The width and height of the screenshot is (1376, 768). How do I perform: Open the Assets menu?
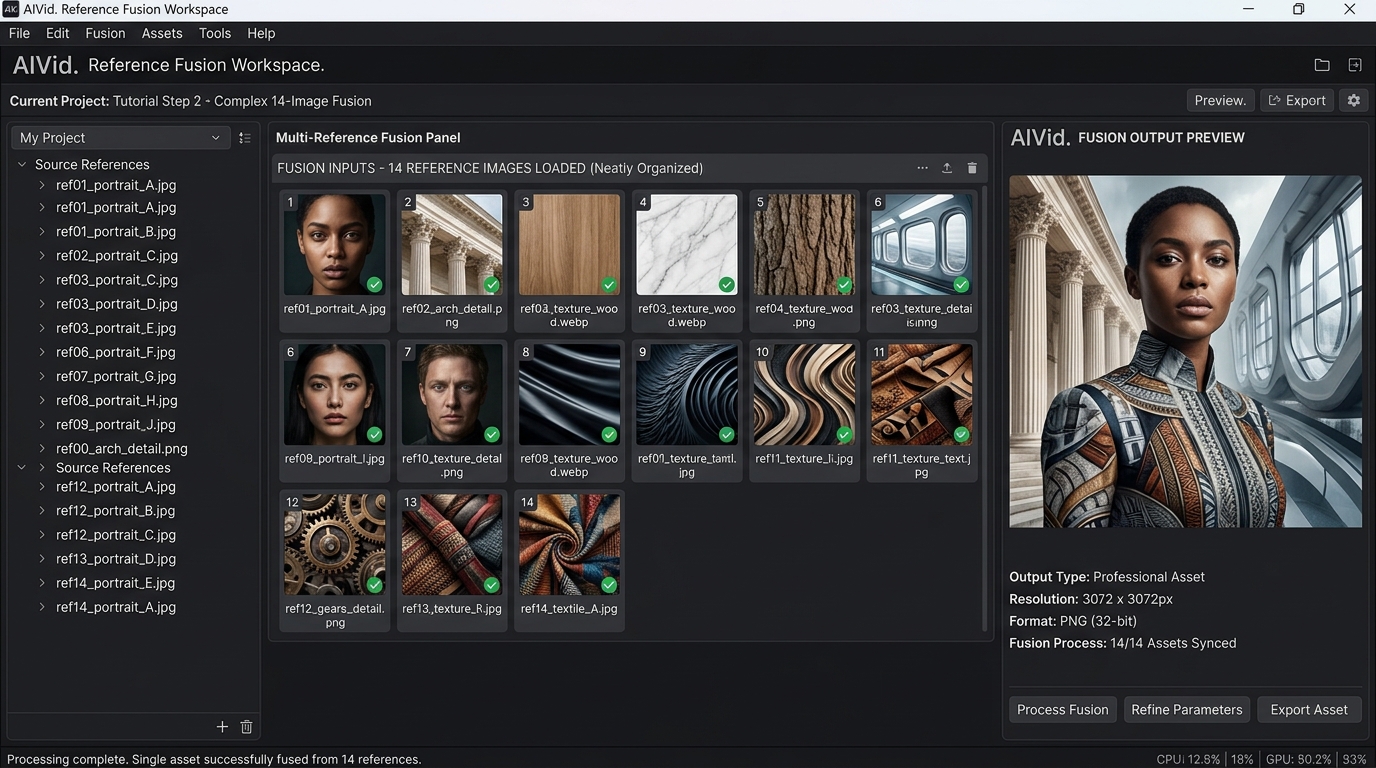162,33
